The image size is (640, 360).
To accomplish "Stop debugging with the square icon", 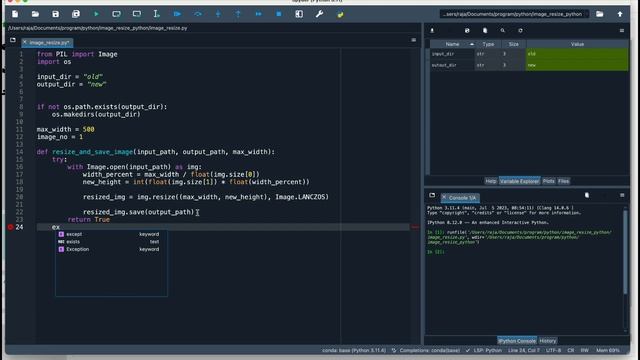I will click(279, 14).
